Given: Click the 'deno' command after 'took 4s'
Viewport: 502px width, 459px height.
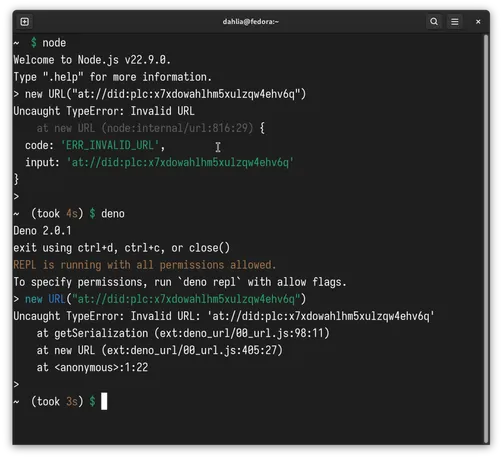Looking at the screenshot, I should 113,214.
